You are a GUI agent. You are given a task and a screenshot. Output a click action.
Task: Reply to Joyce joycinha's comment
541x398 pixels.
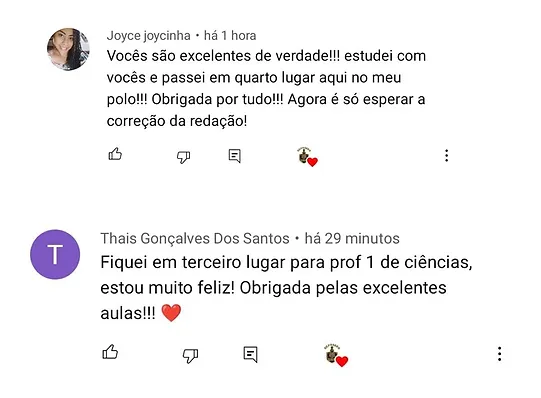pyautogui.click(x=235, y=156)
